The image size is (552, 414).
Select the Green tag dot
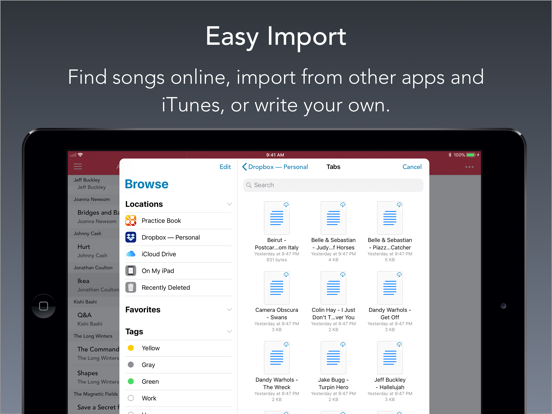click(131, 381)
